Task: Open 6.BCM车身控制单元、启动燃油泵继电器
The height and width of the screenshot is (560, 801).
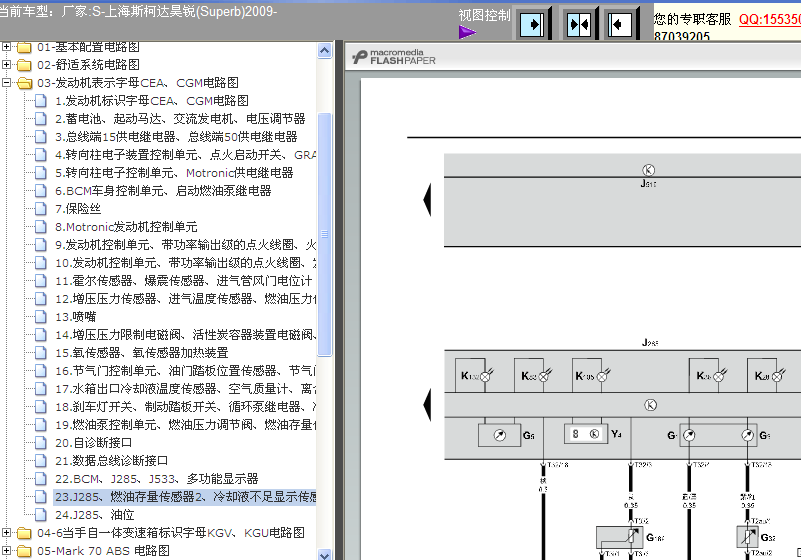Action: pyautogui.click(x=163, y=191)
